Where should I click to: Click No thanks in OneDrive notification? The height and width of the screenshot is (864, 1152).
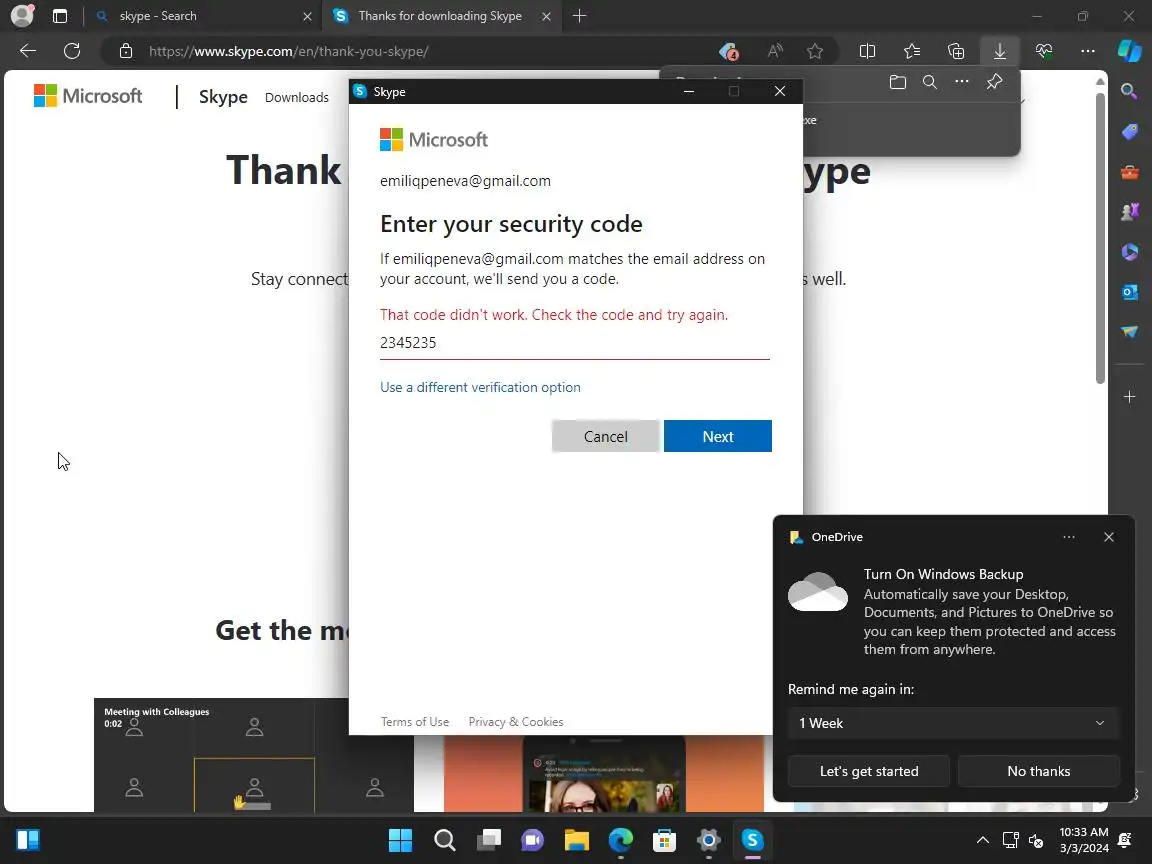1038,771
